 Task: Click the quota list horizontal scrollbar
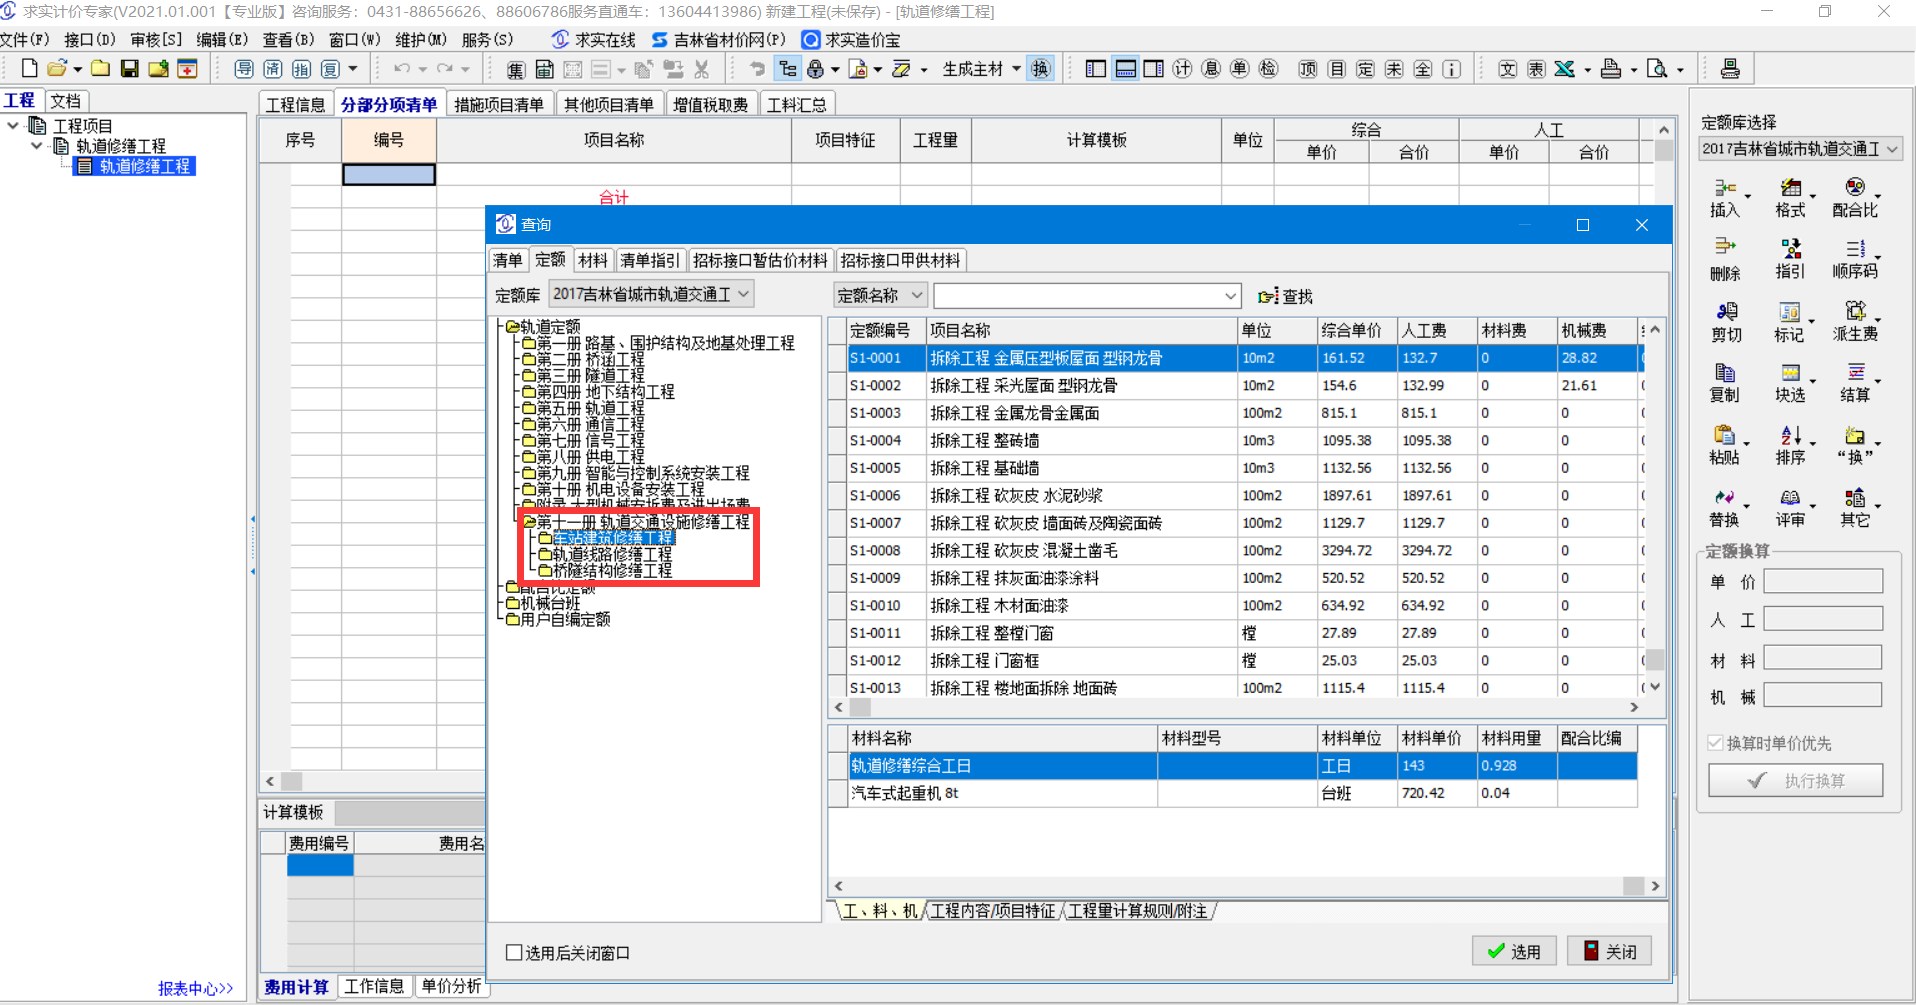click(x=1236, y=707)
